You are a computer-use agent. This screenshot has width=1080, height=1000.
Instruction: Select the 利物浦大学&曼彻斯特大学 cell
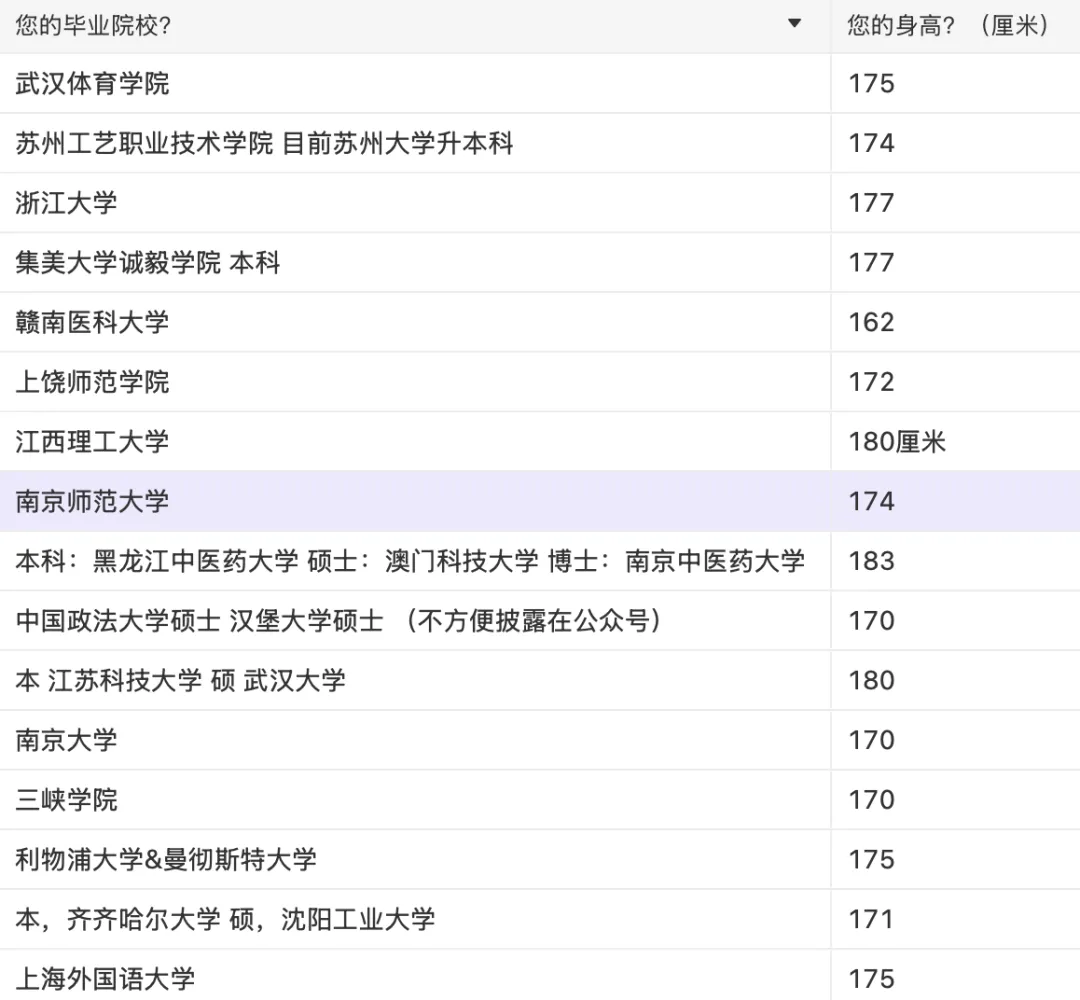click(x=415, y=860)
